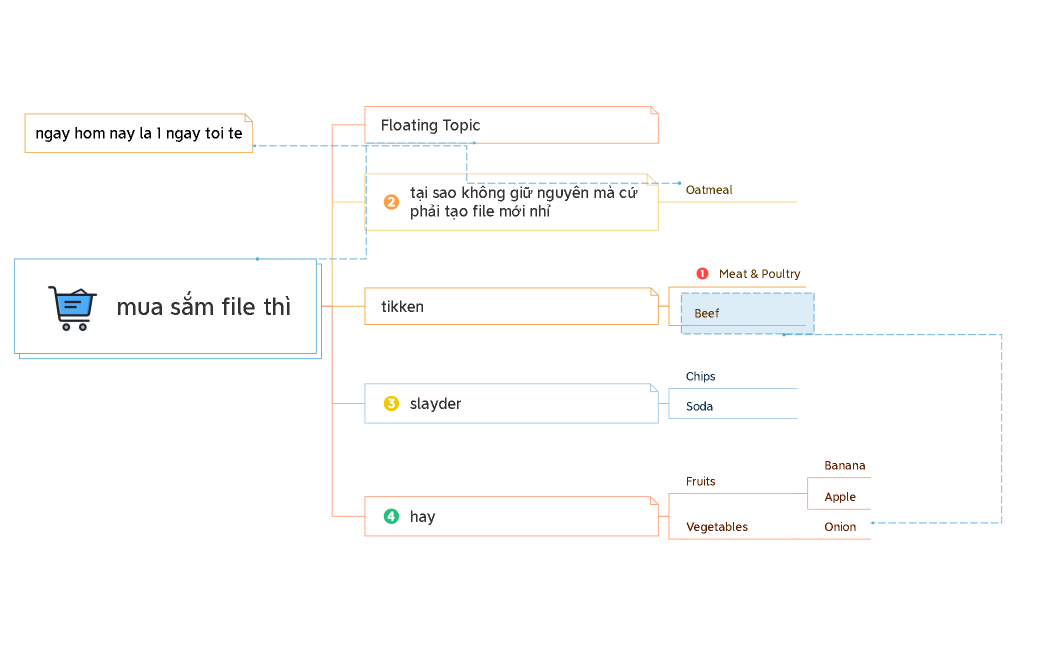Select the "Vegetables" subtopic
This screenshot has width=1048, height=650.
pos(716,527)
